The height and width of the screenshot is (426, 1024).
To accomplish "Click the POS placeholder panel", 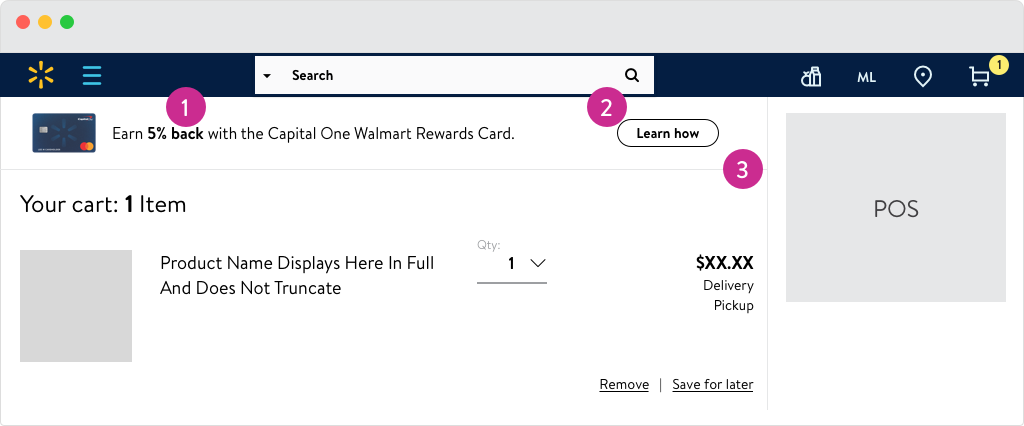I will click(895, 208).
